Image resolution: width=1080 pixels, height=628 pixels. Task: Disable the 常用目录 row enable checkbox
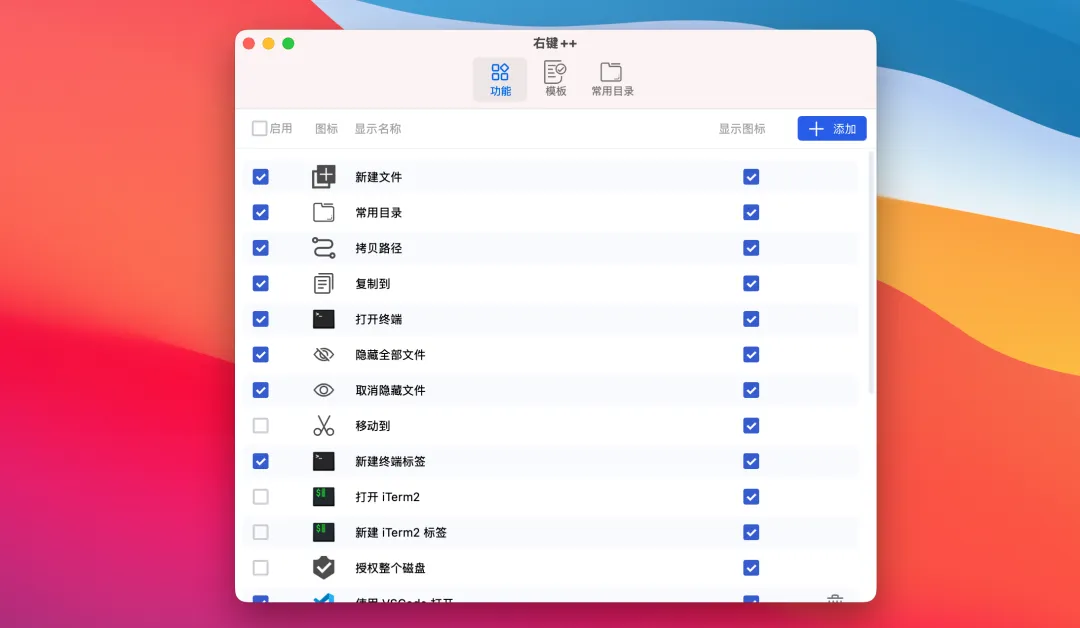pyautogui.click(x=260, y=213)
